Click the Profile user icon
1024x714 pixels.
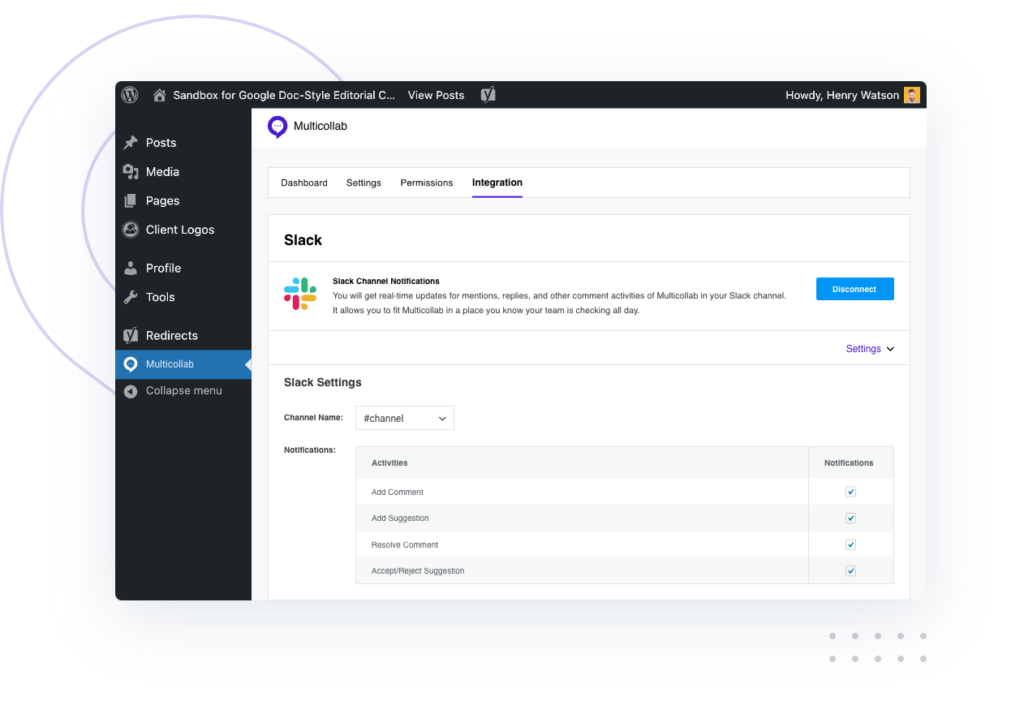click(x=131, y=268)
